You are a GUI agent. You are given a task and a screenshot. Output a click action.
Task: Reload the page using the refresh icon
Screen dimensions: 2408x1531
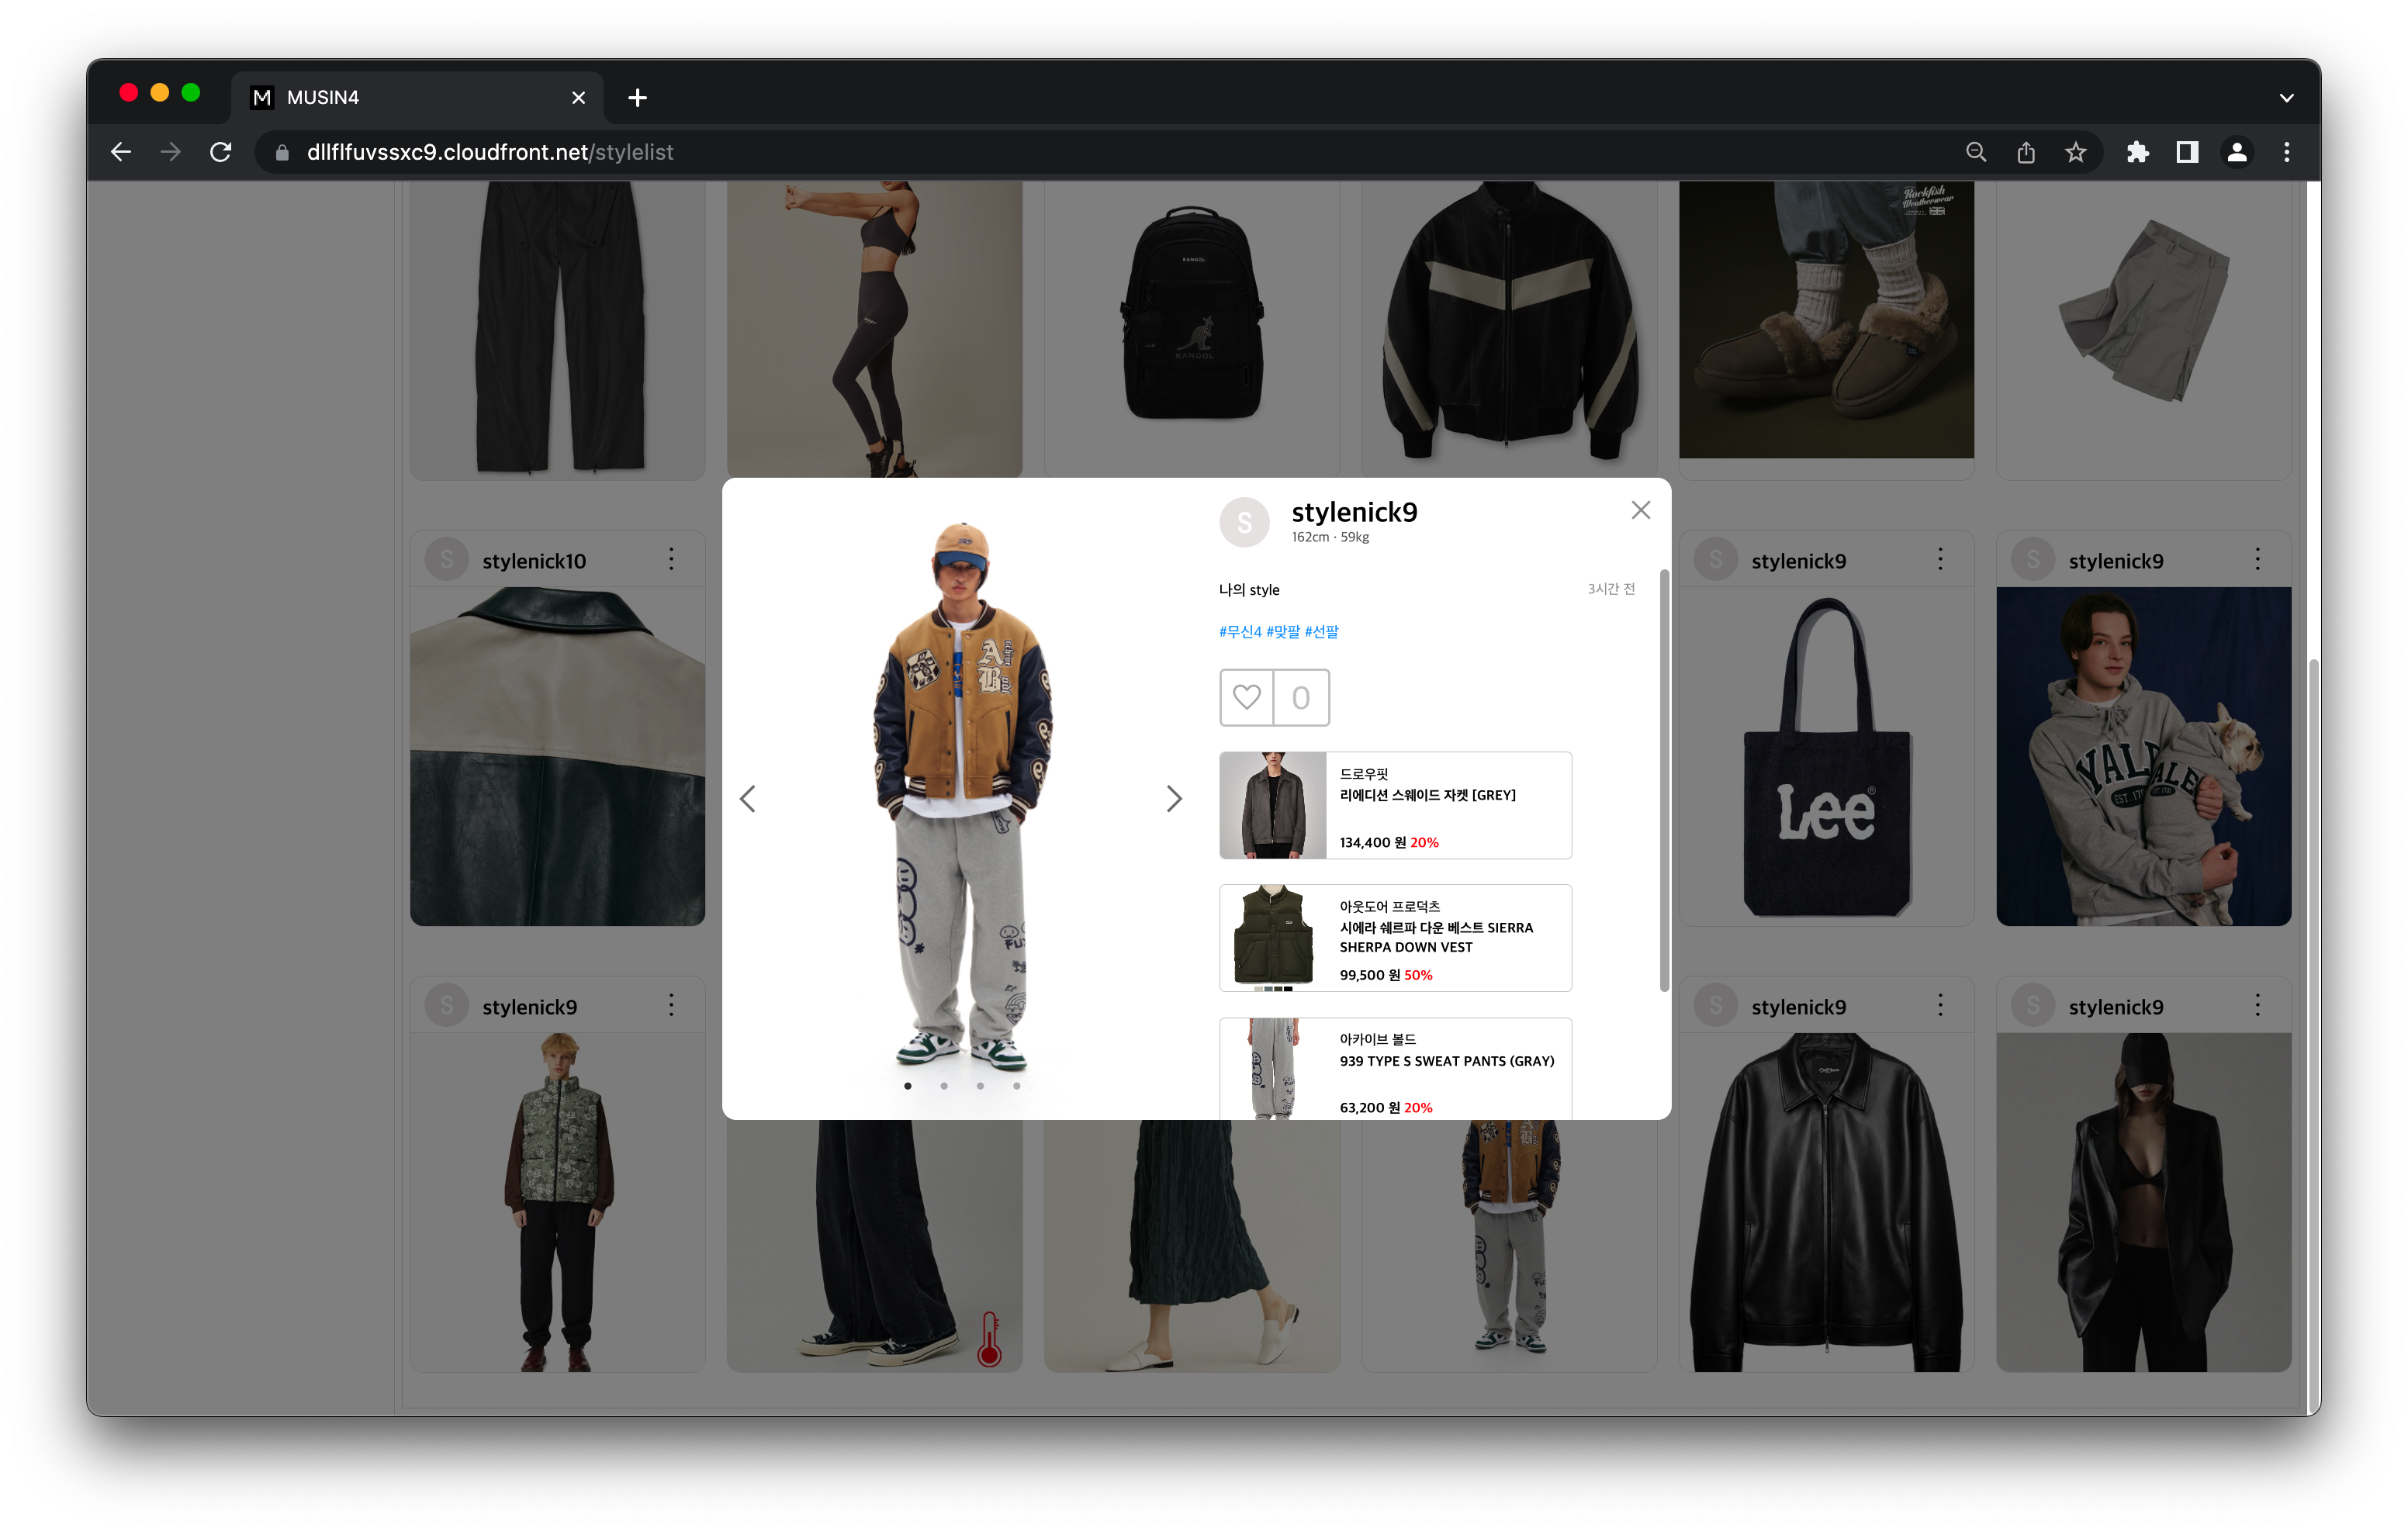click(222, 152)
